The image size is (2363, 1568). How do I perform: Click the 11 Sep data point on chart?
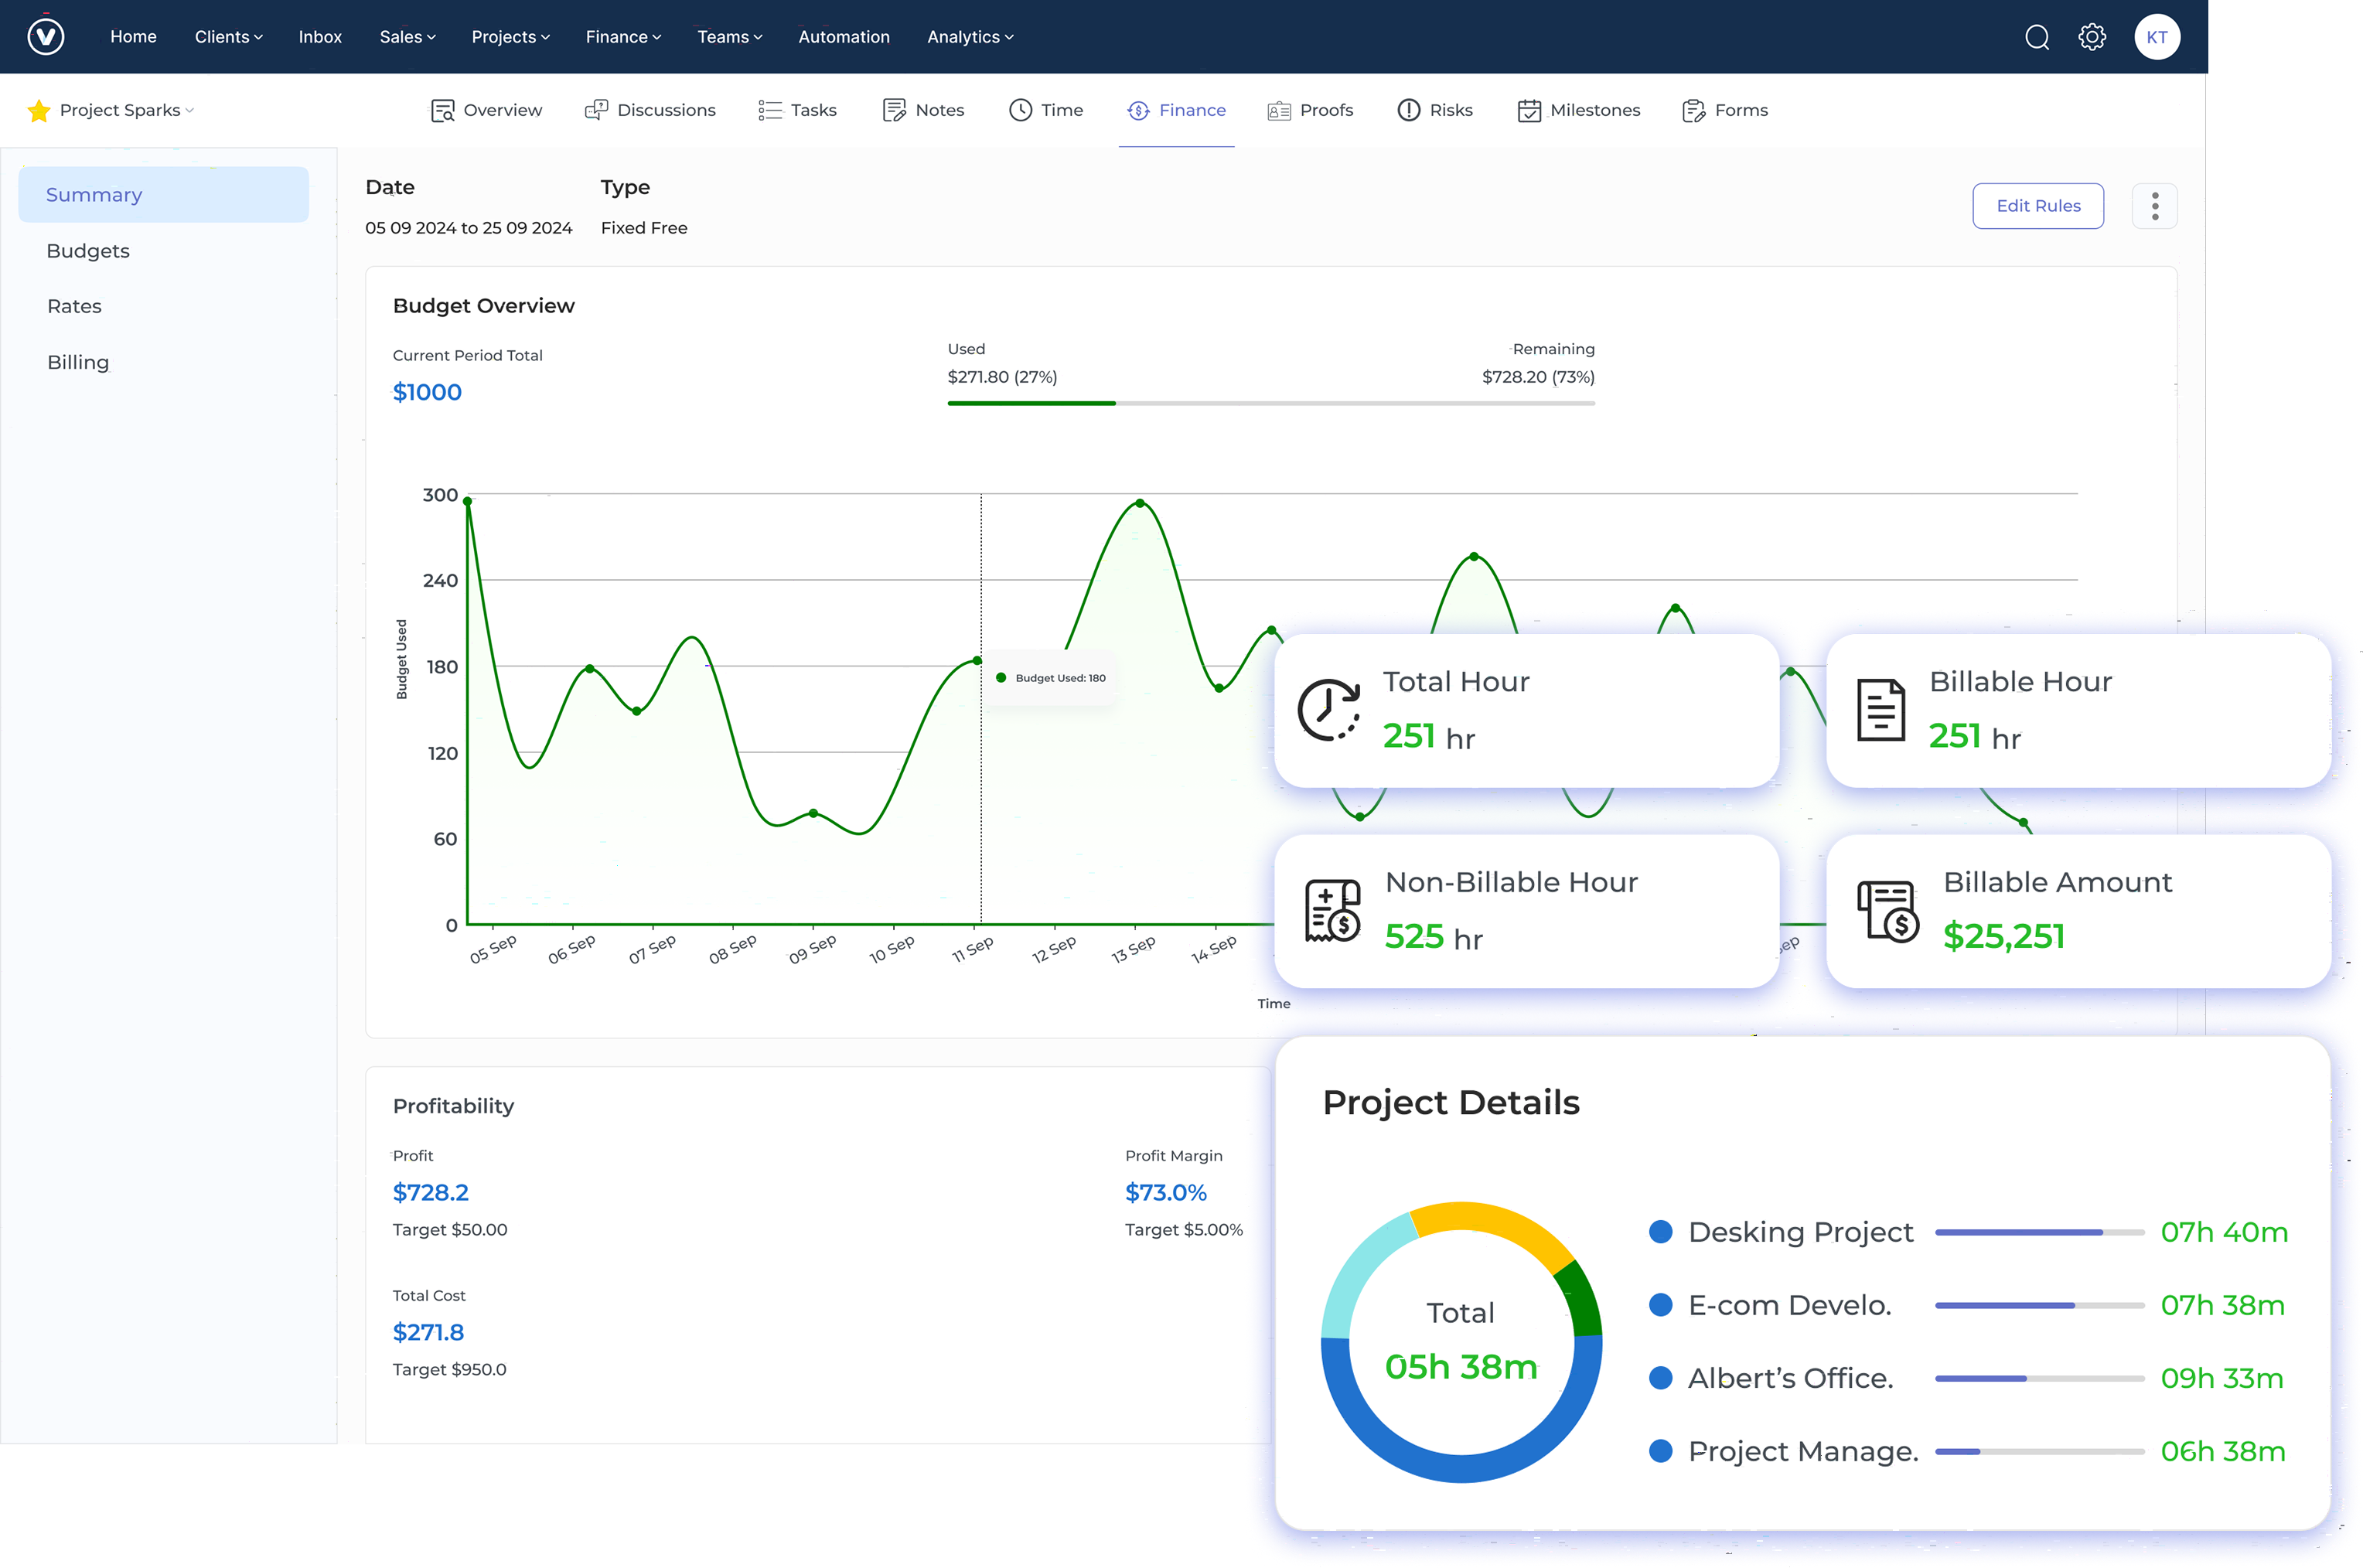pos(977,661)
